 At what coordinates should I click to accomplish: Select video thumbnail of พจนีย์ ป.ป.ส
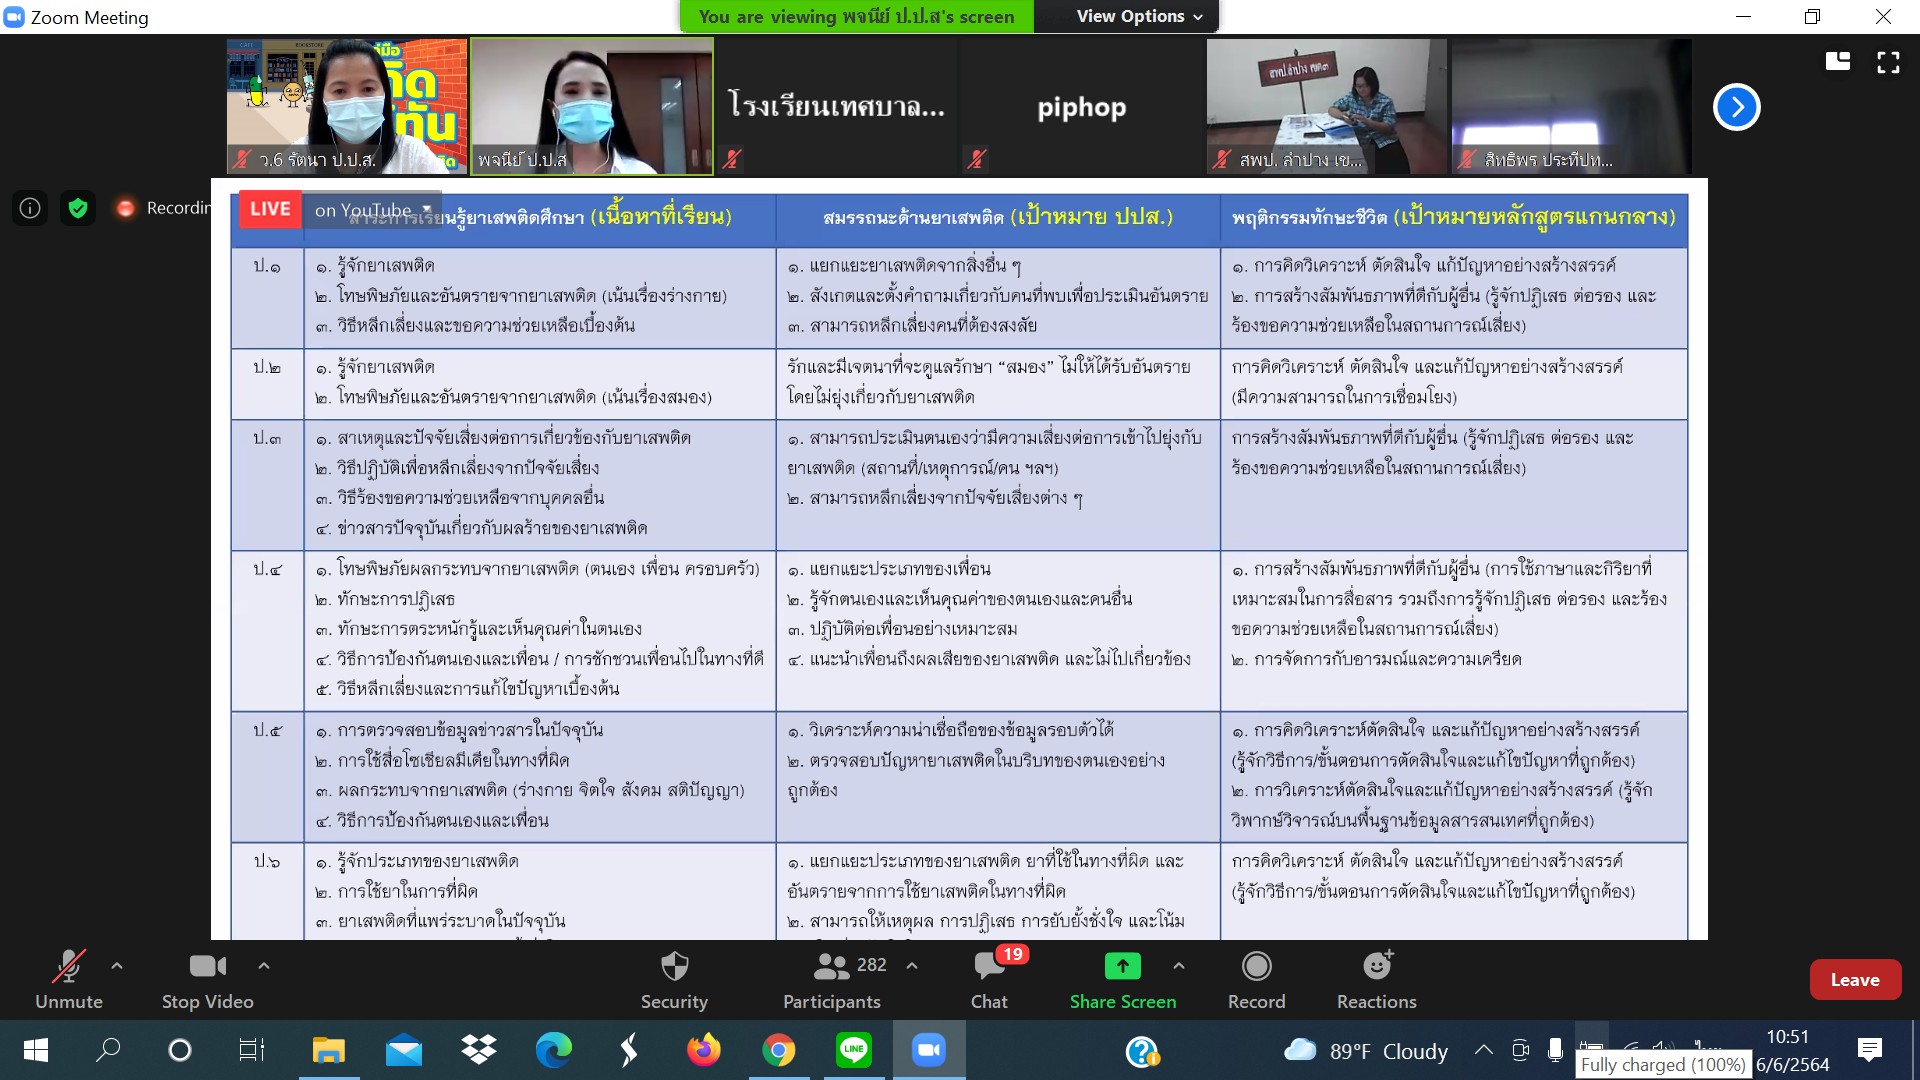[x=592, y=107]
